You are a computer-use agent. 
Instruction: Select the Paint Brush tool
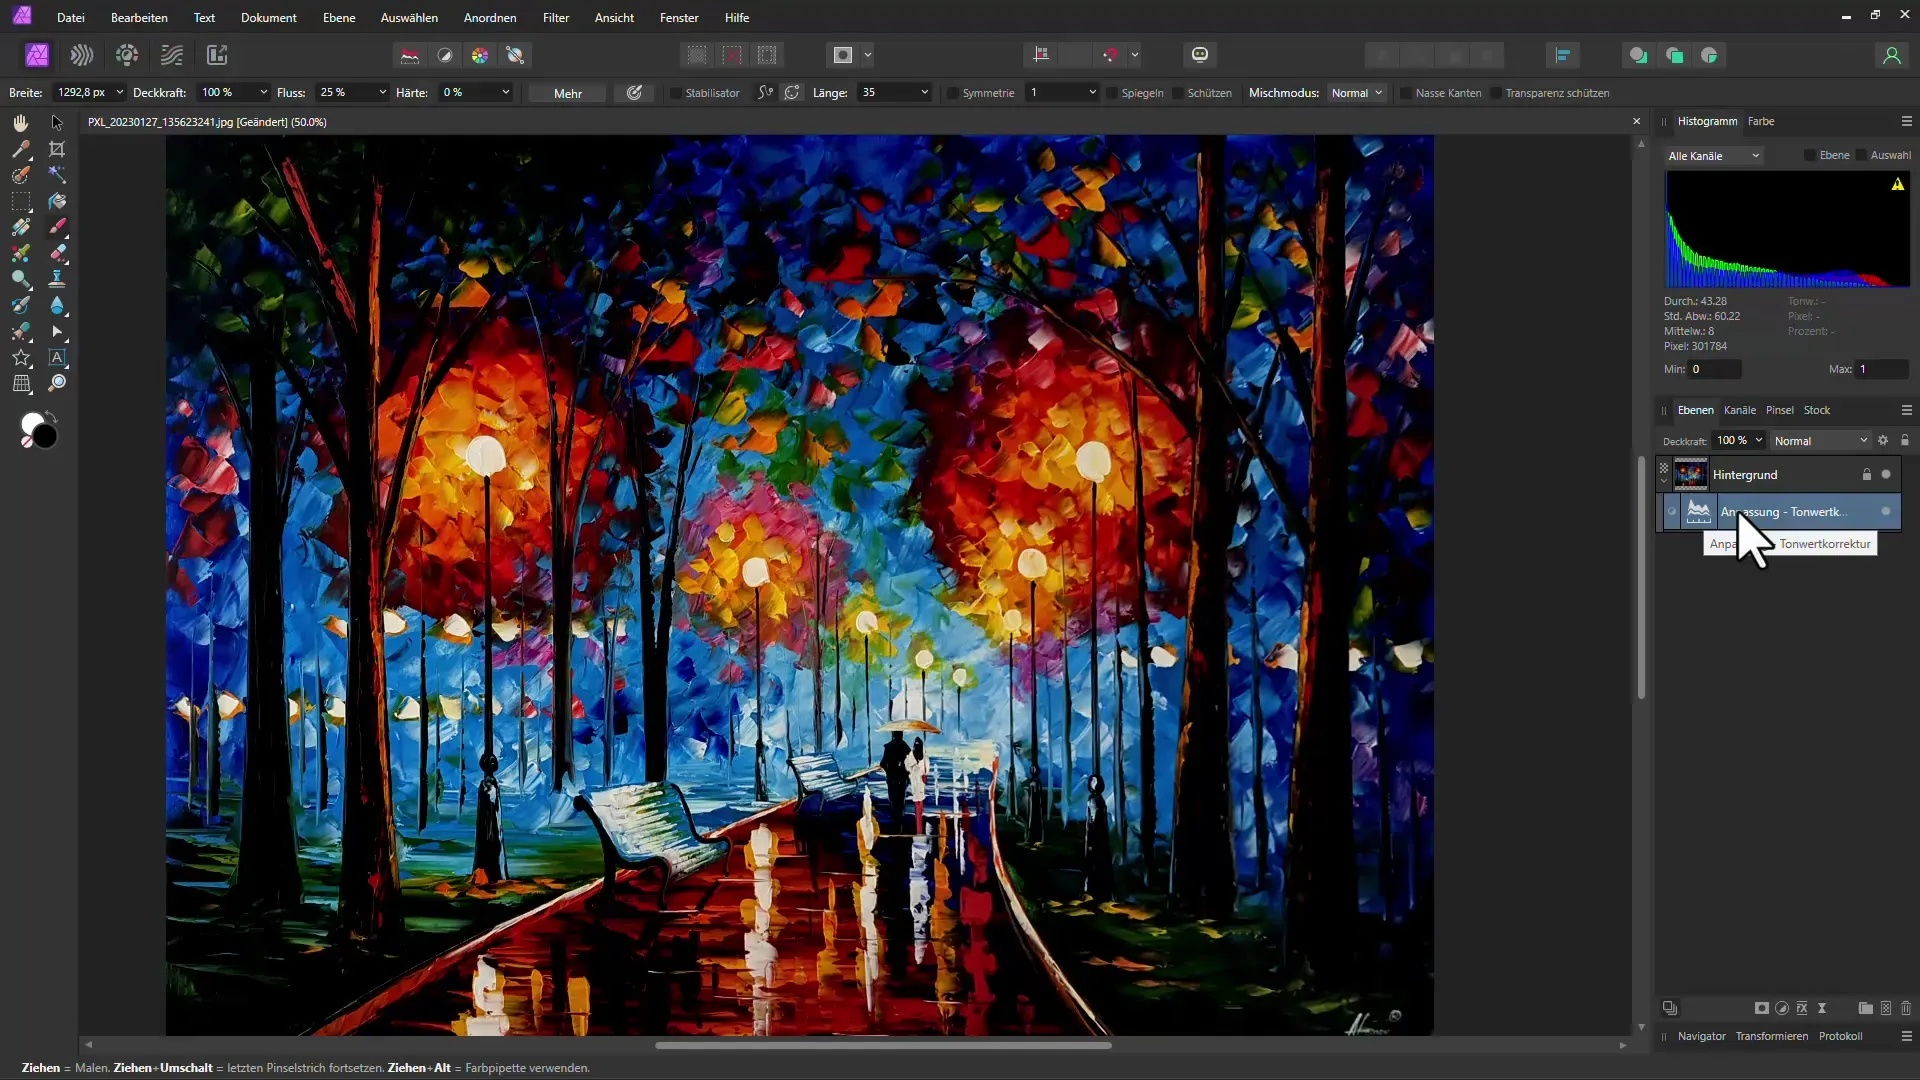point(57,227)
